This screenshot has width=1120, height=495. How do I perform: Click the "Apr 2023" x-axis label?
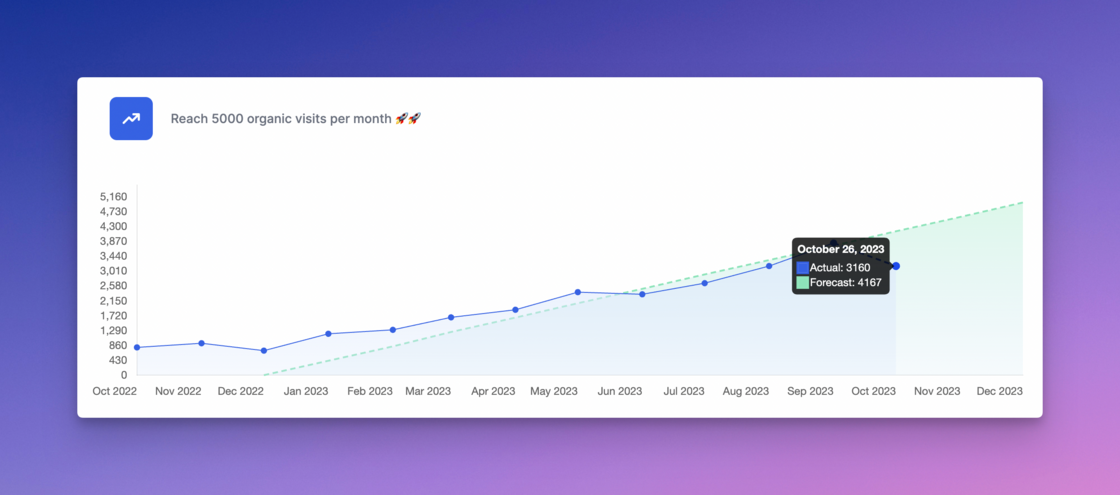(493, 391)
